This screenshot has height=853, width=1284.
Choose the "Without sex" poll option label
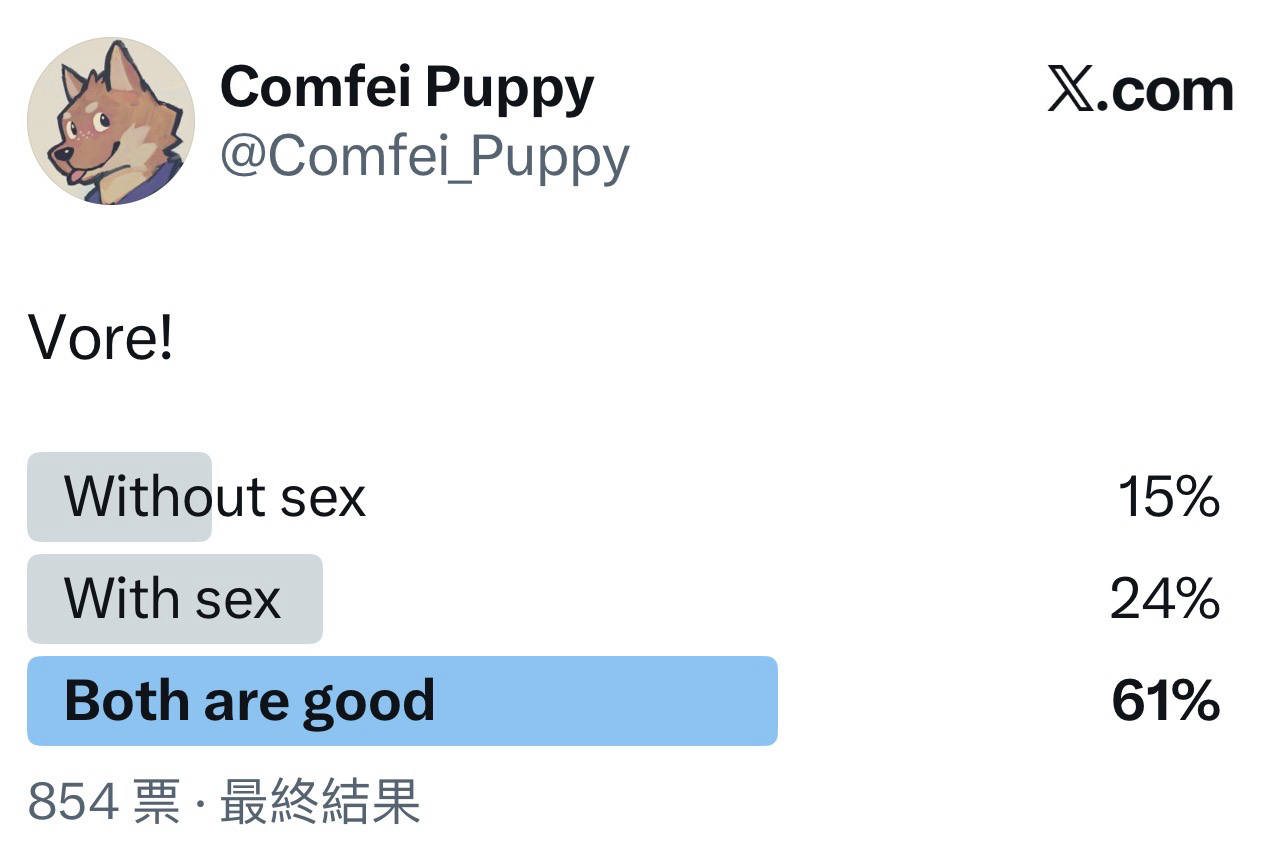tap(215, 496)
